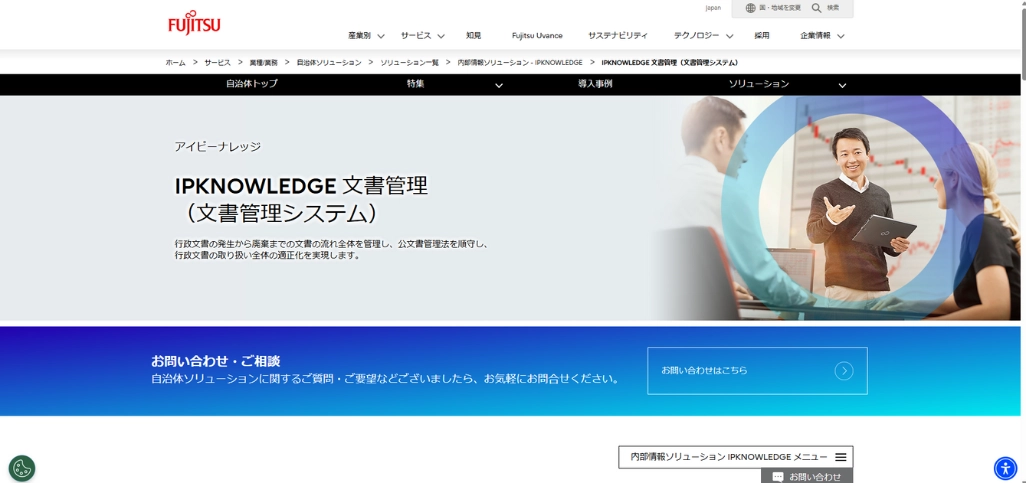1026x483 pixels.
Task: Click the magnifying glass search icon
Action: click(x=816, y=8)
